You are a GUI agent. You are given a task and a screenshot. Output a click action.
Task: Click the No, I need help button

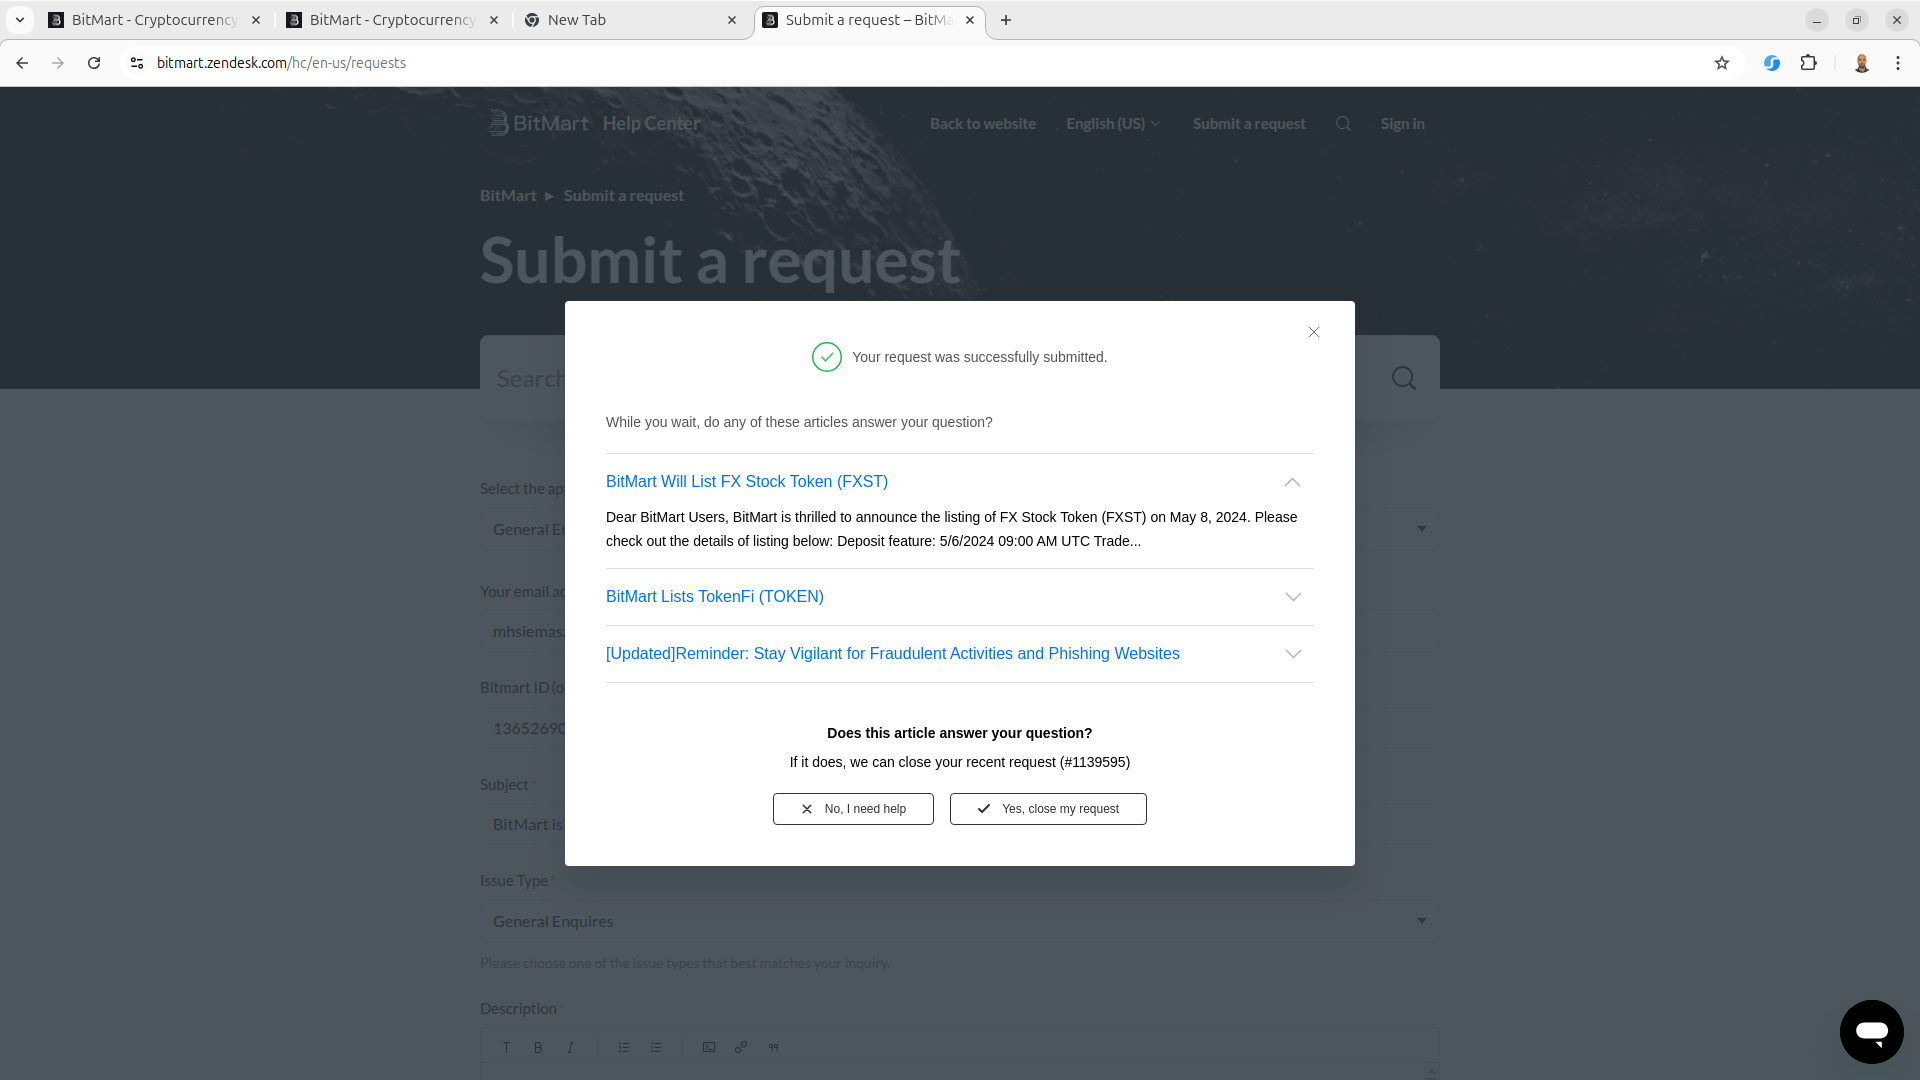pyautogui.click(x=853, y=809)
